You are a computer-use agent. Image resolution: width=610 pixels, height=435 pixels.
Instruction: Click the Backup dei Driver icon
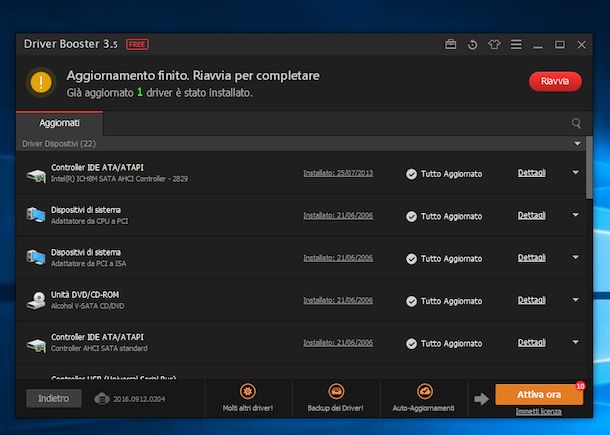(x=336, y=391)
